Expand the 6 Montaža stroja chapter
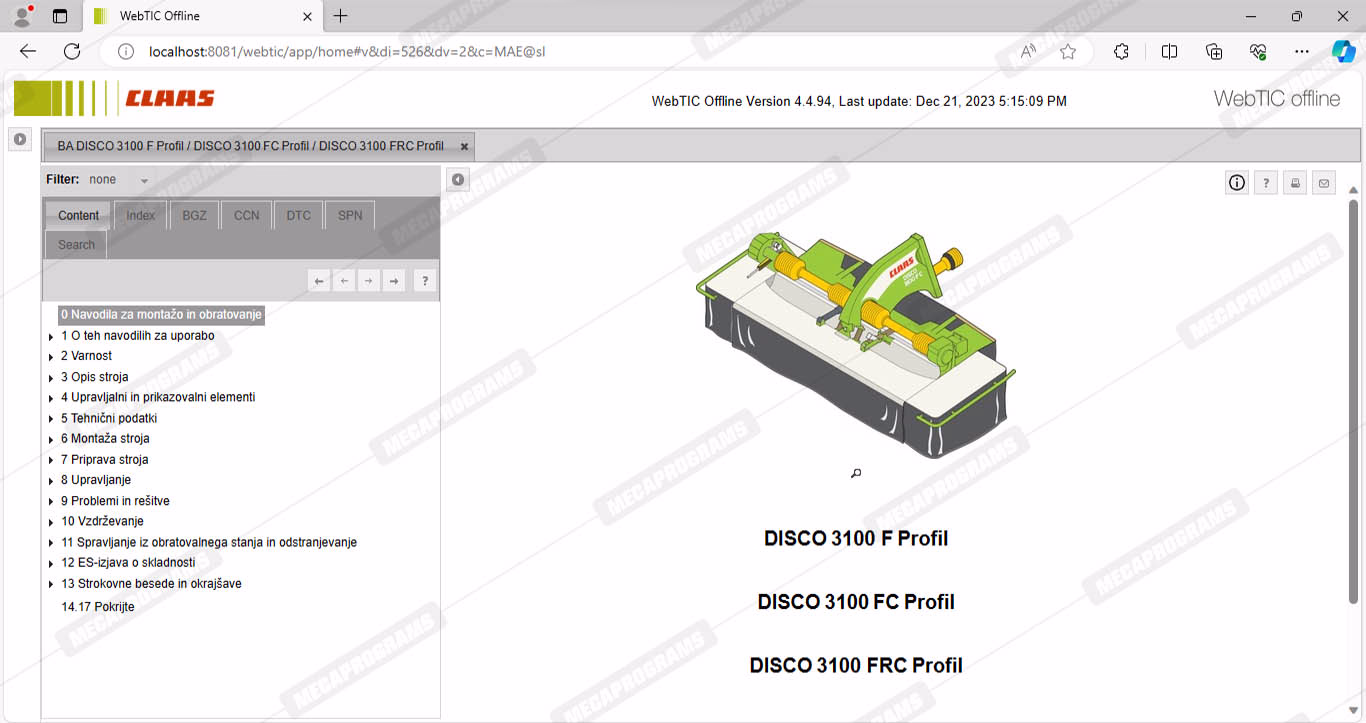This screenshot has height=723, width=1366. coord(51,440)
